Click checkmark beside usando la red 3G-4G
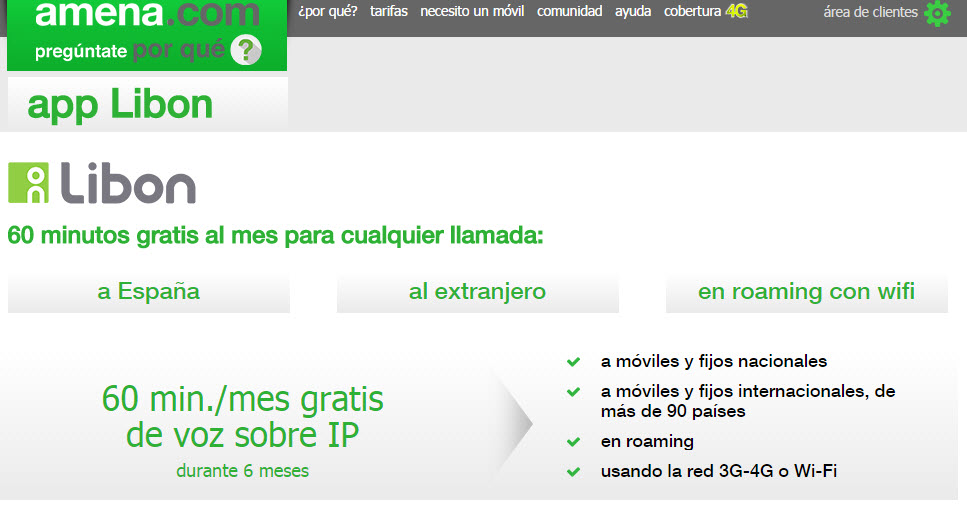This screenshot has height=528, width=967. coord(574,472)
